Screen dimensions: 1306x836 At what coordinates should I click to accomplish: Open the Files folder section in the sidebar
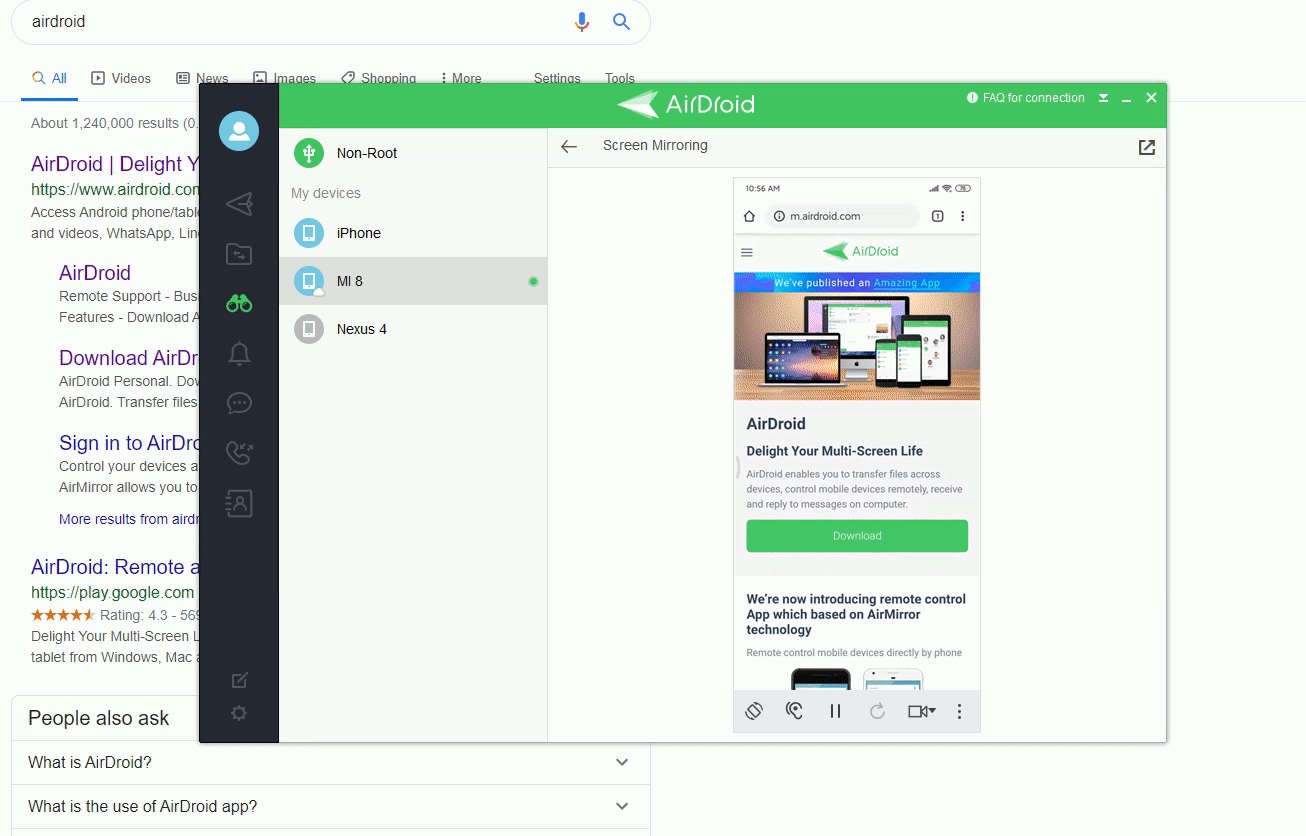(239, 254)
